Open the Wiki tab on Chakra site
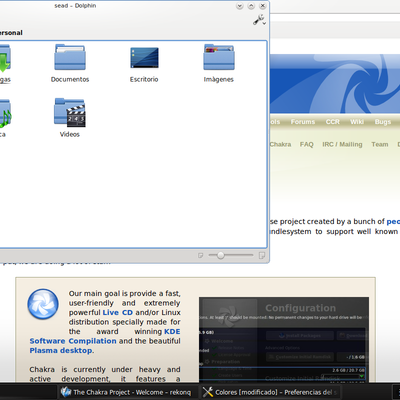Viewport: 400px width, 400px height. [357, 122]
